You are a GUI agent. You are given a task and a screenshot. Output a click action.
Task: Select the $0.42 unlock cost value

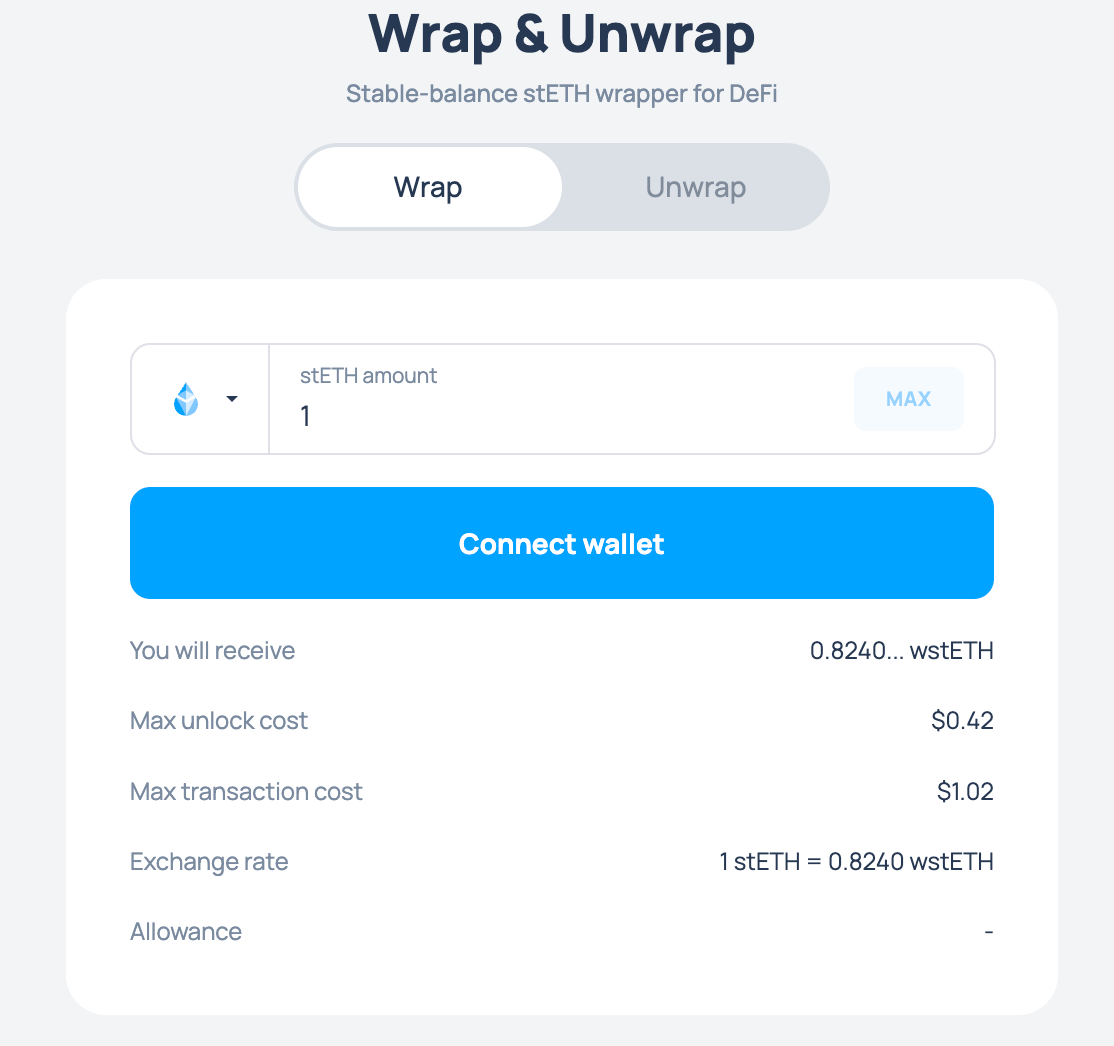pos(962,721)
